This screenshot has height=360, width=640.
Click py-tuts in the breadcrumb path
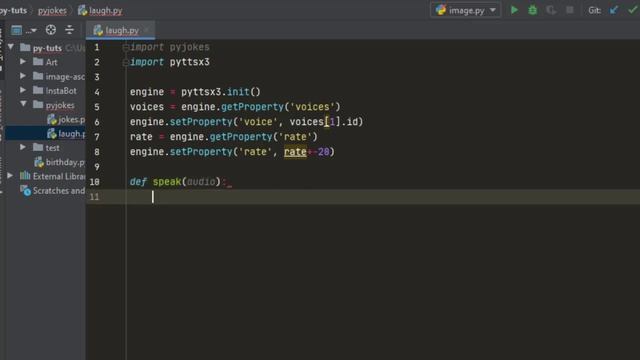pyautogui.click(x=13, y=11)
